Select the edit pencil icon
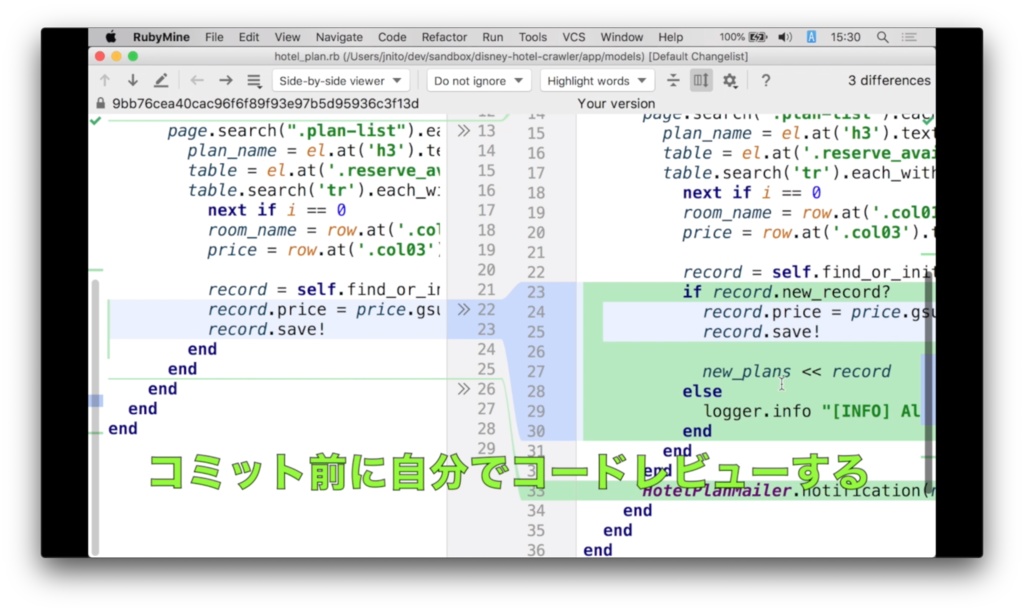 (161, 79)
